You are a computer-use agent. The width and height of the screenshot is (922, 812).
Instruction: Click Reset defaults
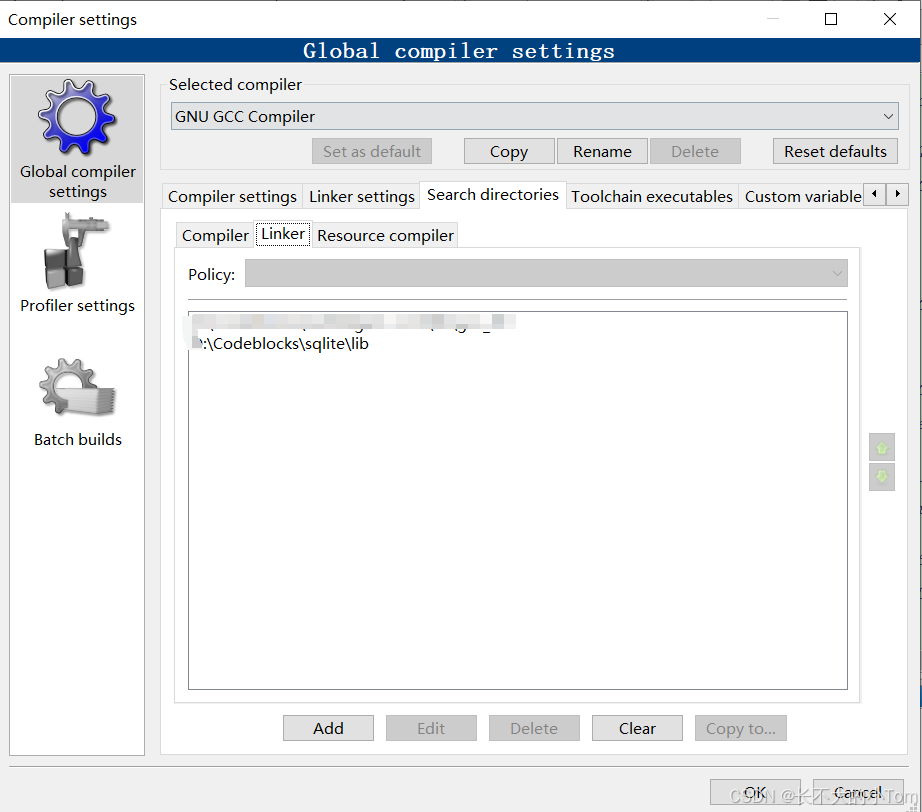click(x=835, y=151)
